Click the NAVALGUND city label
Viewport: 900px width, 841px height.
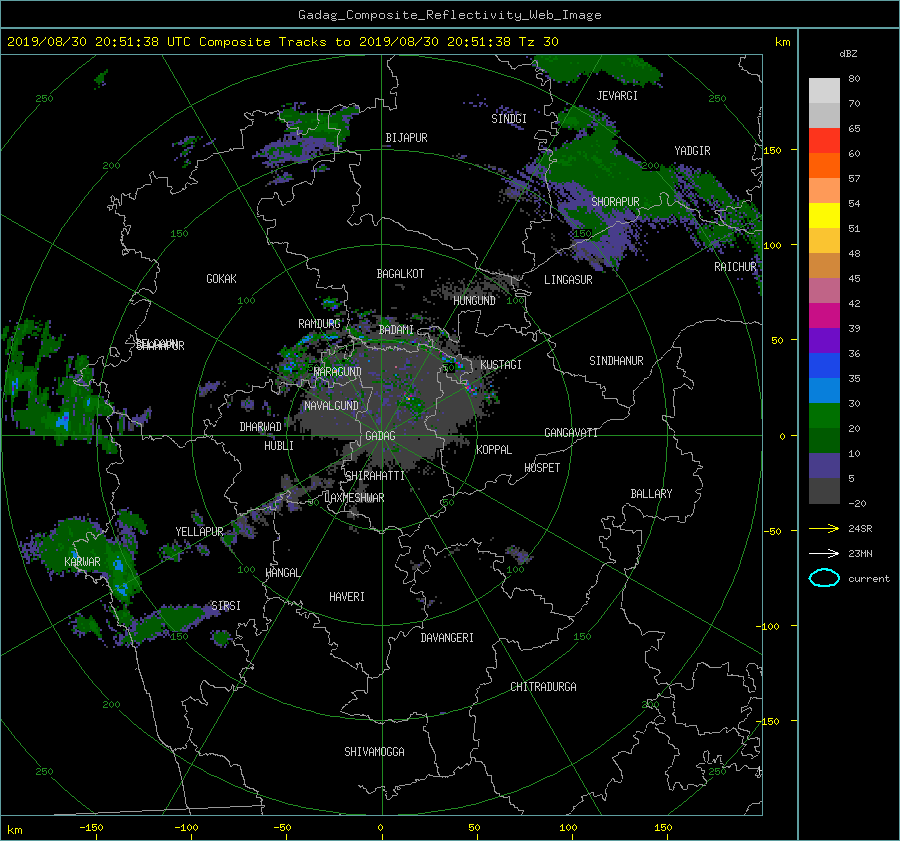coord(331,405)
